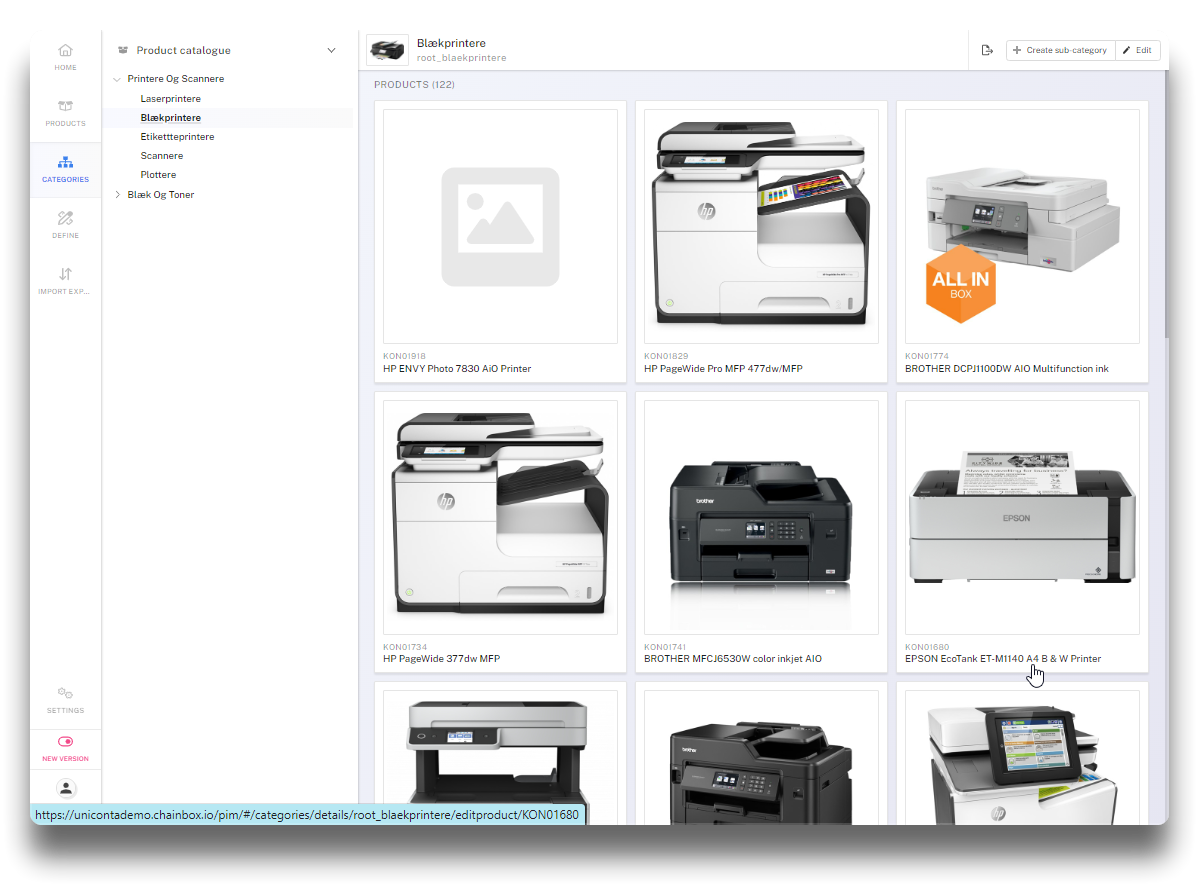Click product code KON01680
This screenshot has height=887, width=1199.
point(927,647)
